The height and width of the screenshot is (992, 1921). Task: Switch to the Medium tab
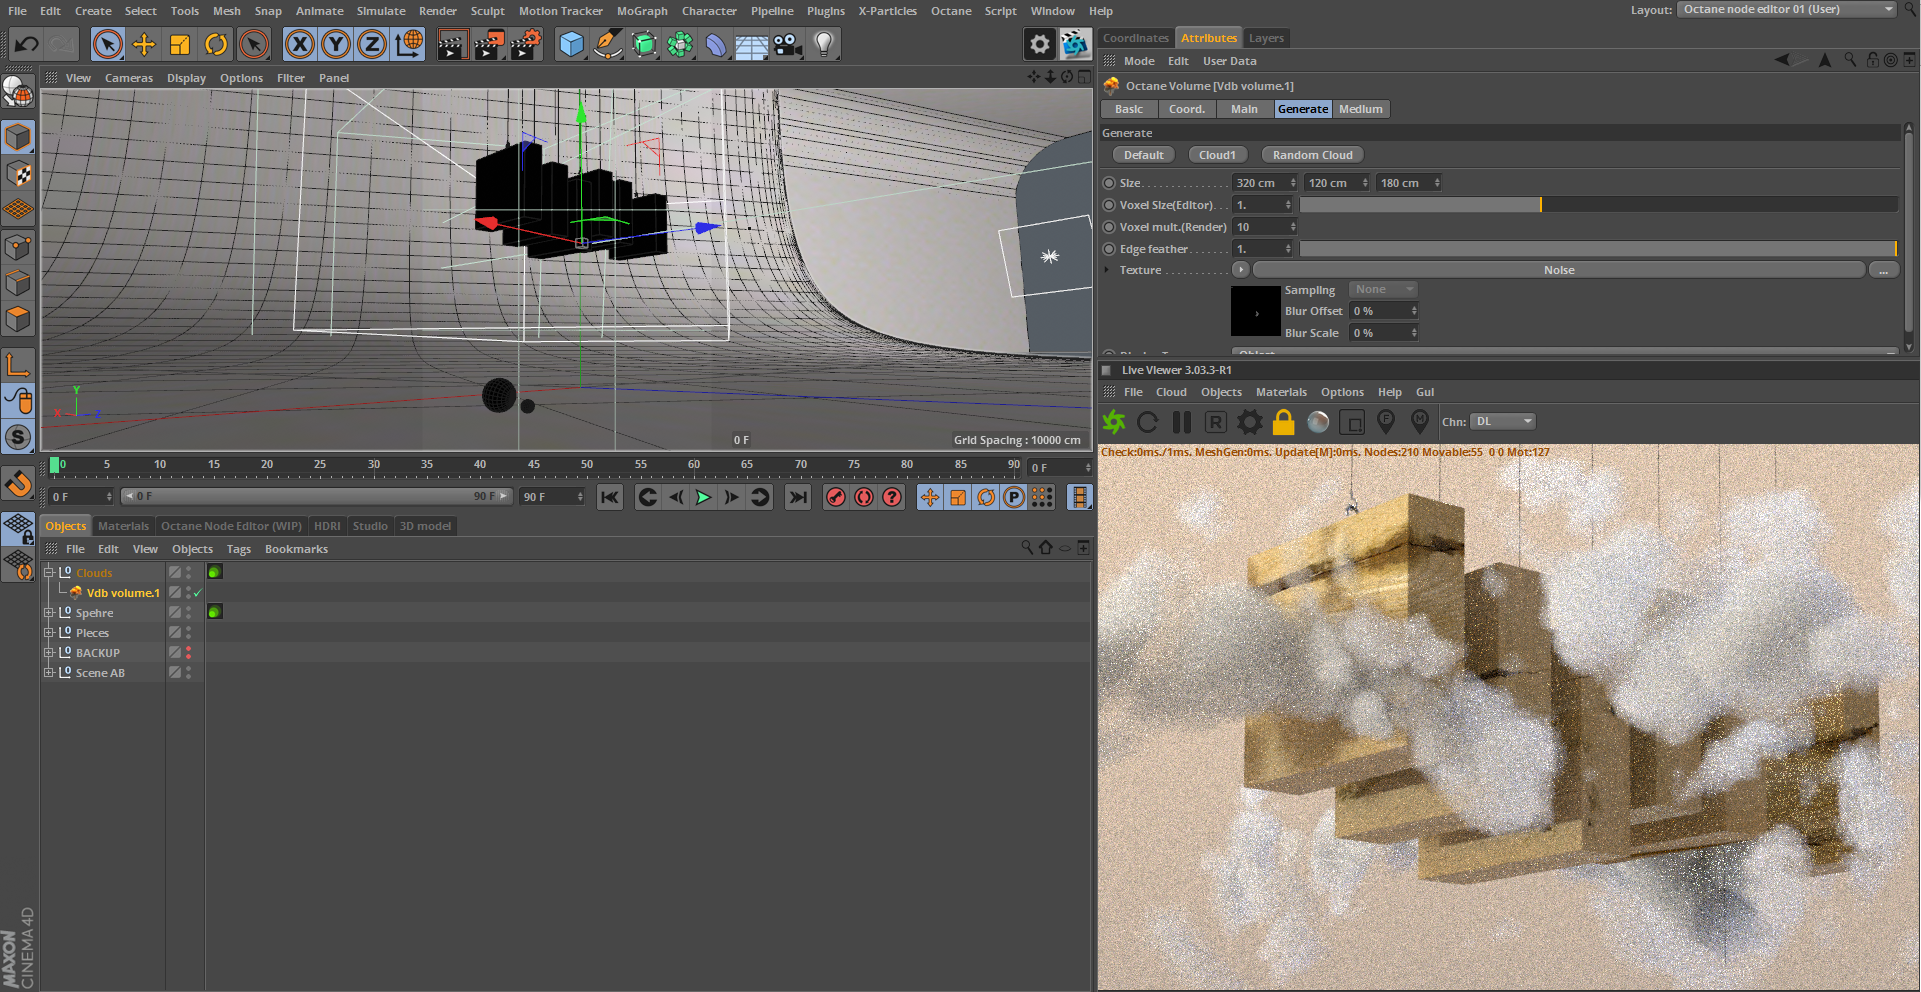click(x=1361, y=109)
